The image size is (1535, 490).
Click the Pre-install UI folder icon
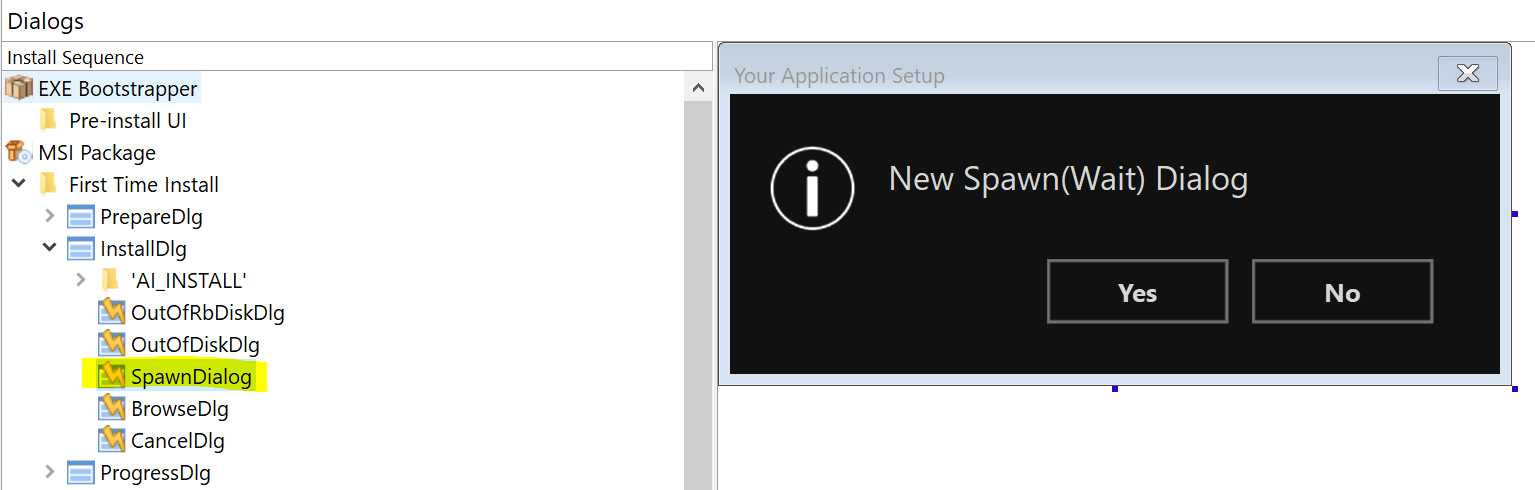pyautogui.click(x=48, y=120)
